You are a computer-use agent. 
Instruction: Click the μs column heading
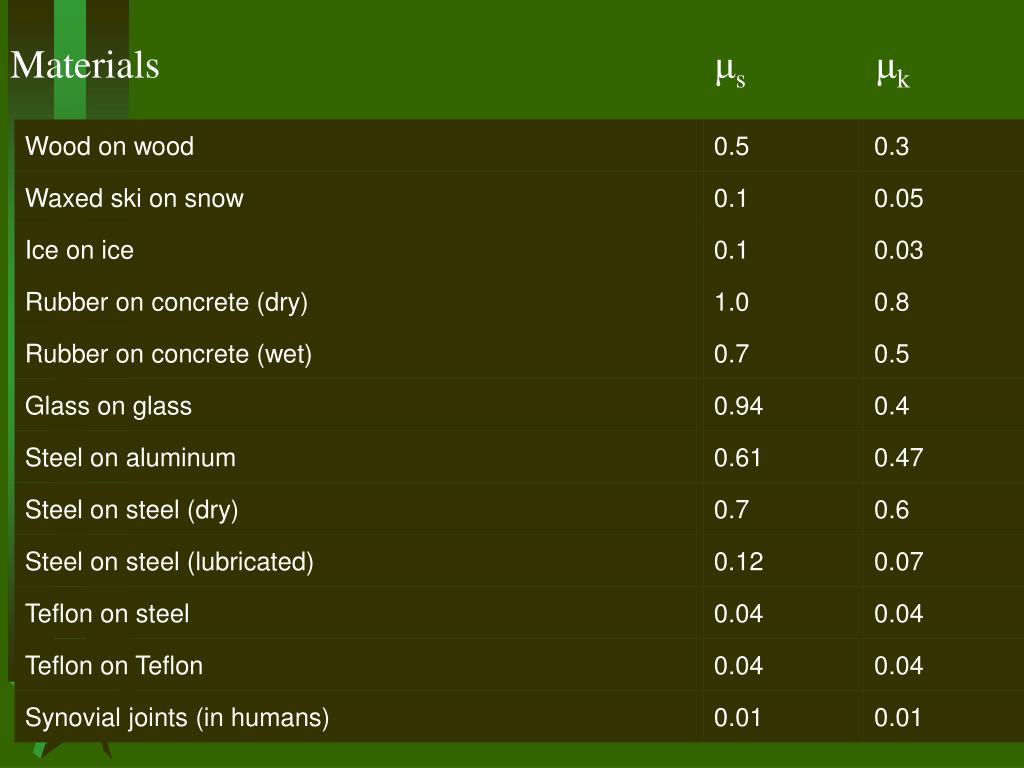[730, 71]
